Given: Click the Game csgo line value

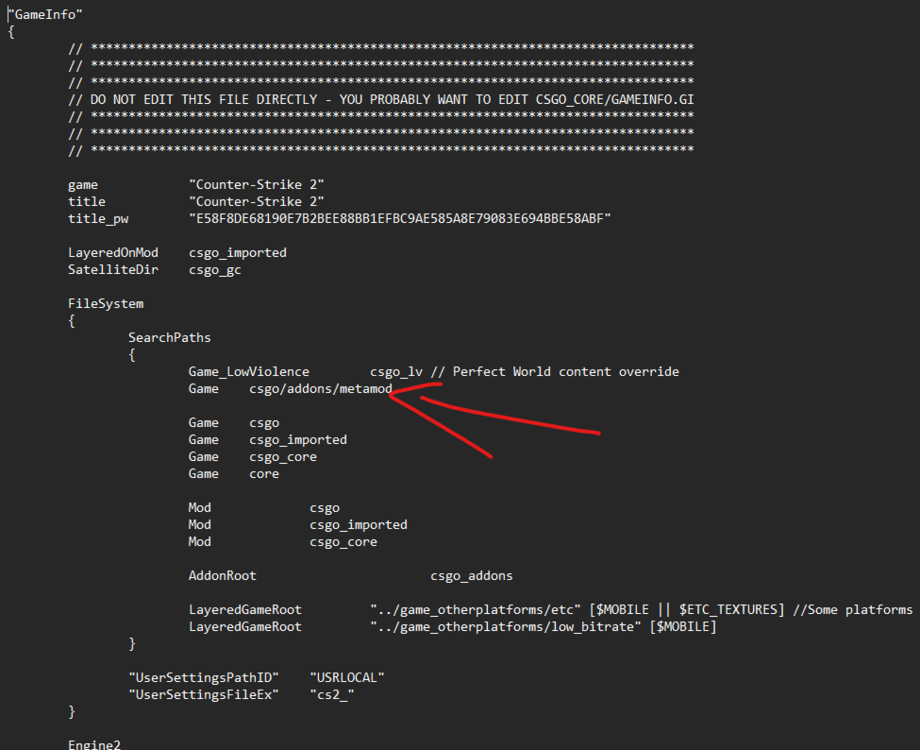Looking at the screenshot, I should 264,424.
